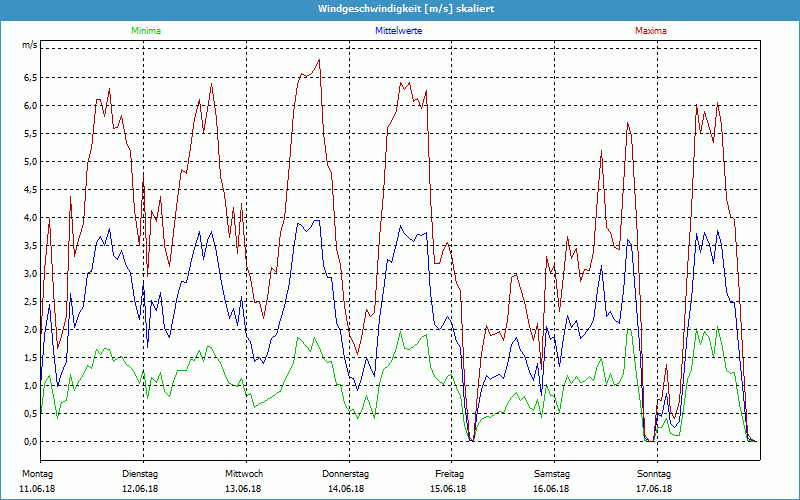Image resolution: width=800 pixels, height=500 pixels.
Task: Click the '12.06.18' date label
Action: (x=140, y=489)
